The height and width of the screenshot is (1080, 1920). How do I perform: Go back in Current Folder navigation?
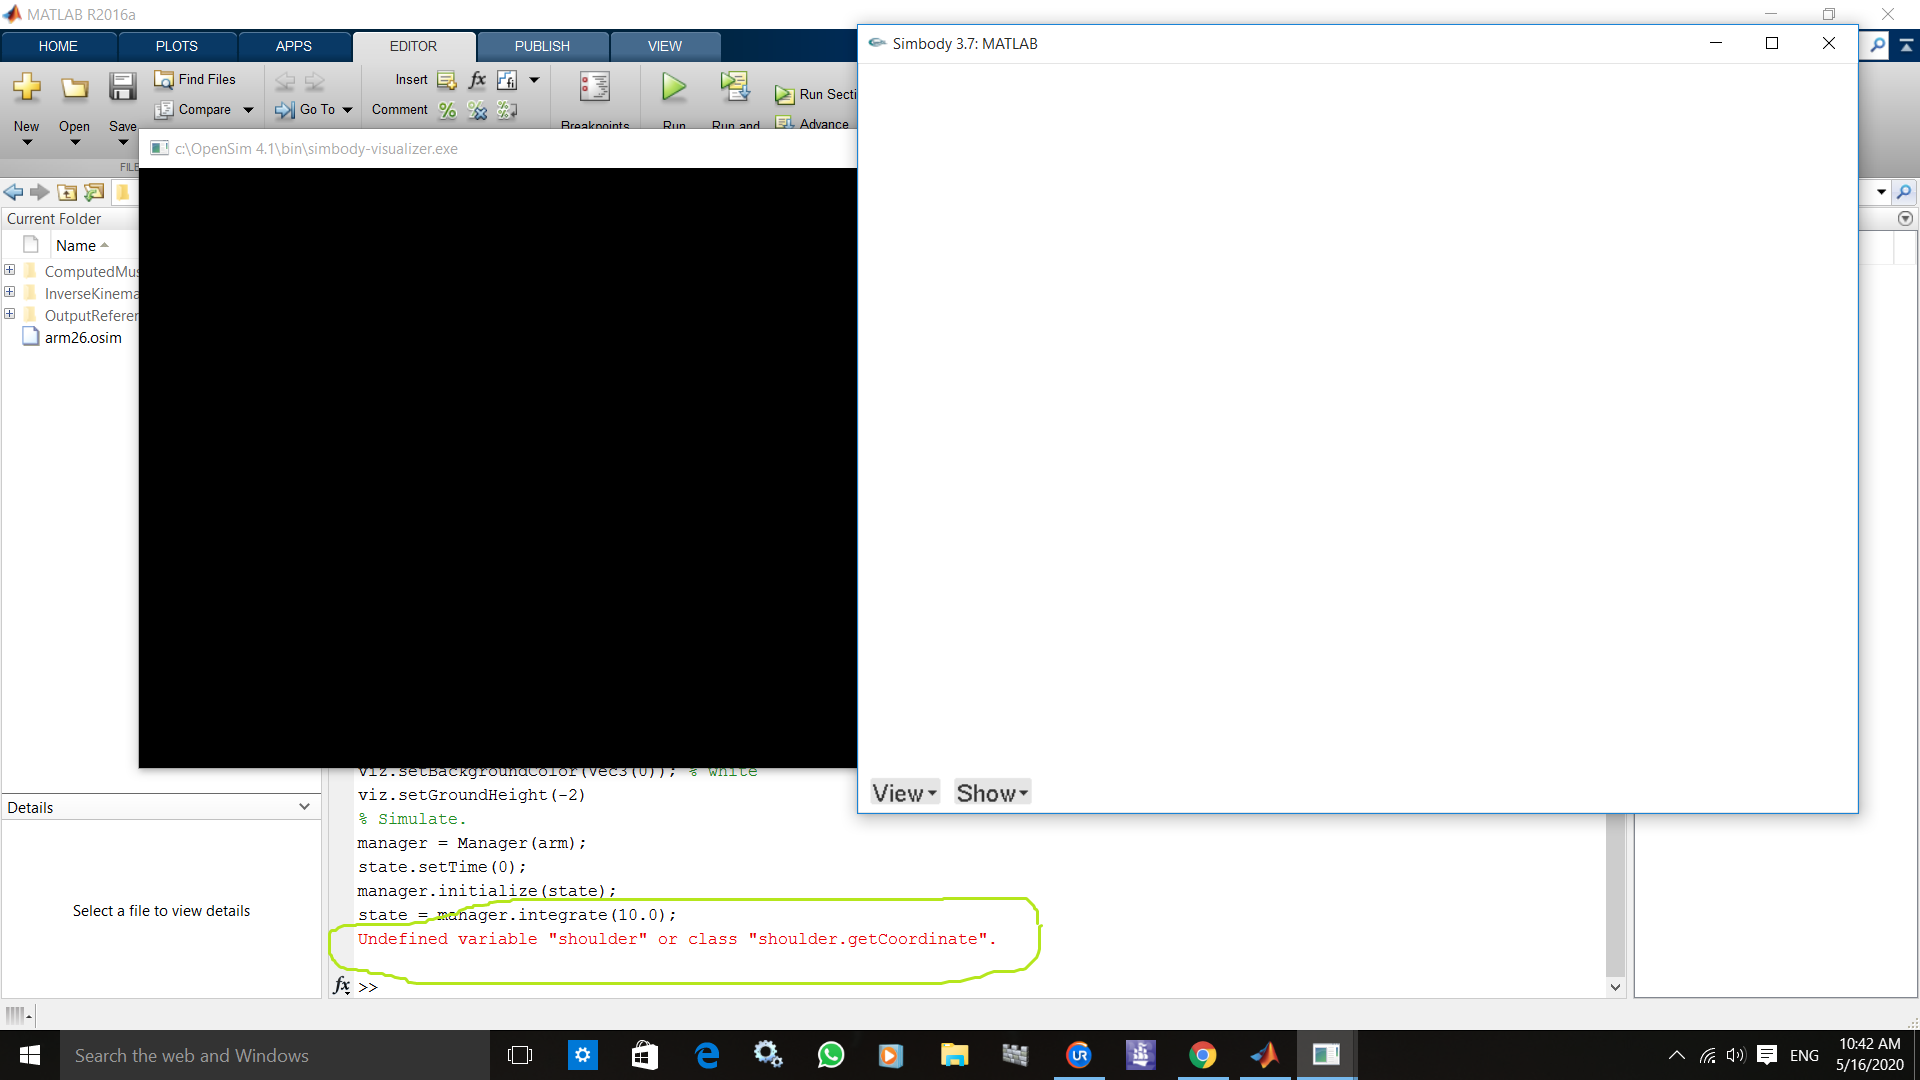pos(13,192)
